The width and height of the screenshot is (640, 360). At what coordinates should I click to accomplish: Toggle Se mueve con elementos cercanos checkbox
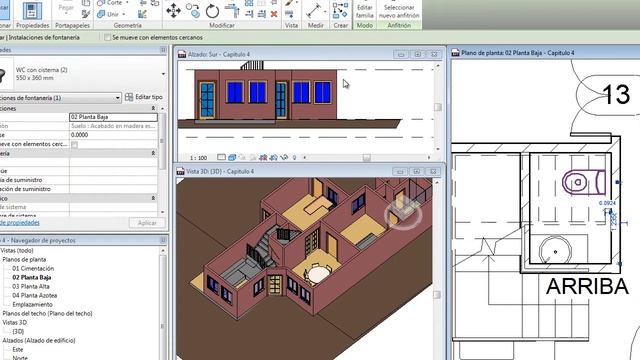(x=107, y=38)
